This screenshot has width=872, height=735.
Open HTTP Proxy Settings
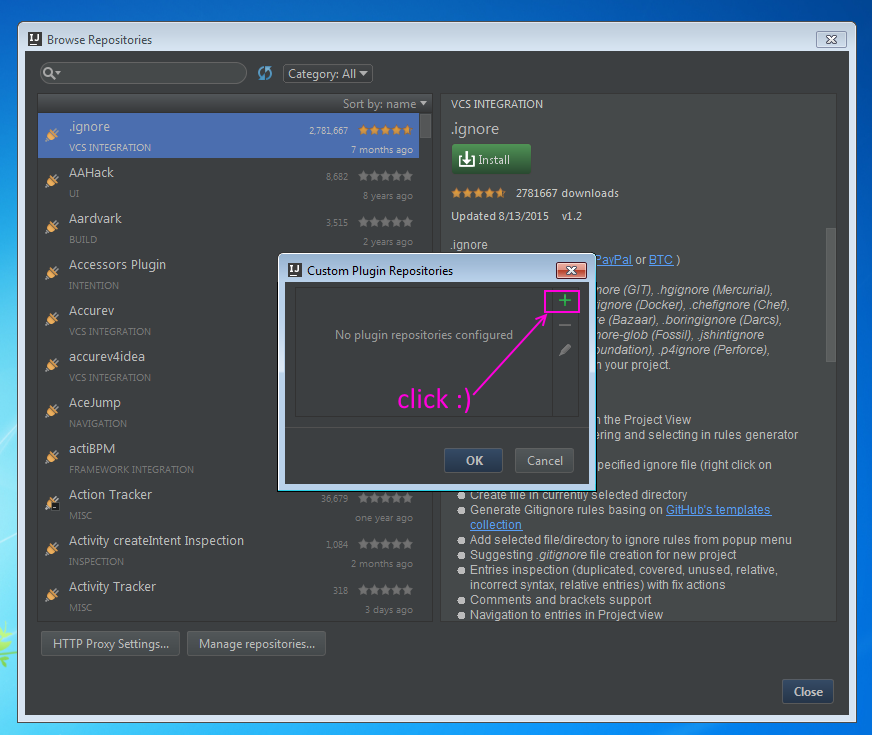[111, 643]
